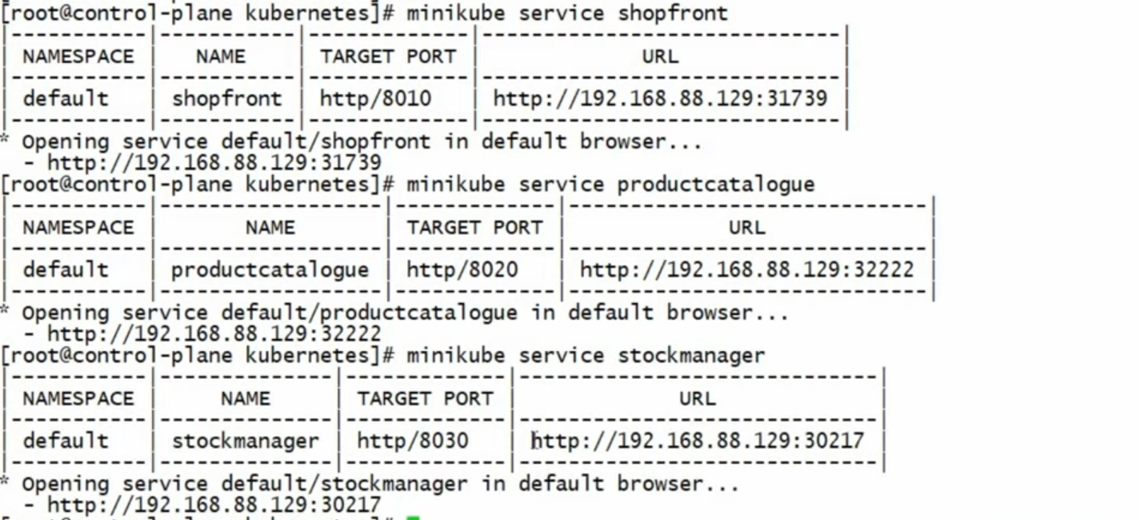Click the 'minikube service shopfront' command text
This screenshot has width=1139, height=520.
click(x=567, y=13)
